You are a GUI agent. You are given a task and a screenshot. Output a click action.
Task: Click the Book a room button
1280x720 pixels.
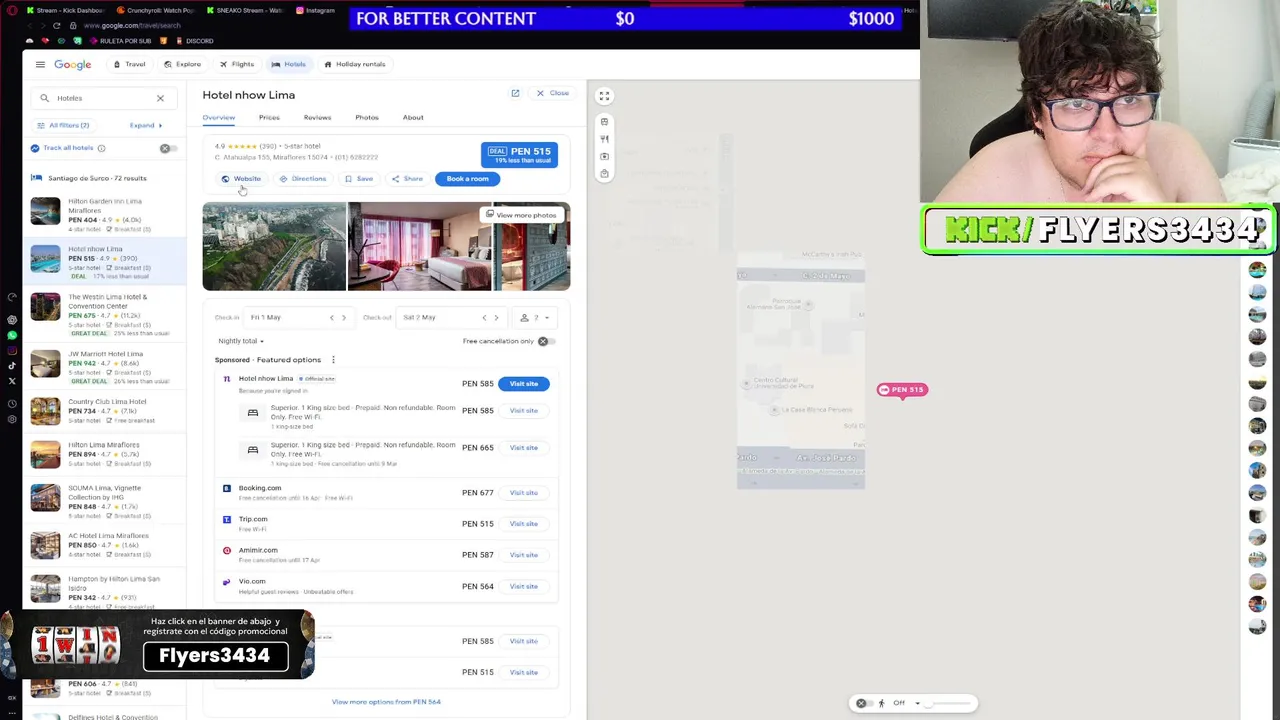pyautogui.click(x=467, y=179)
